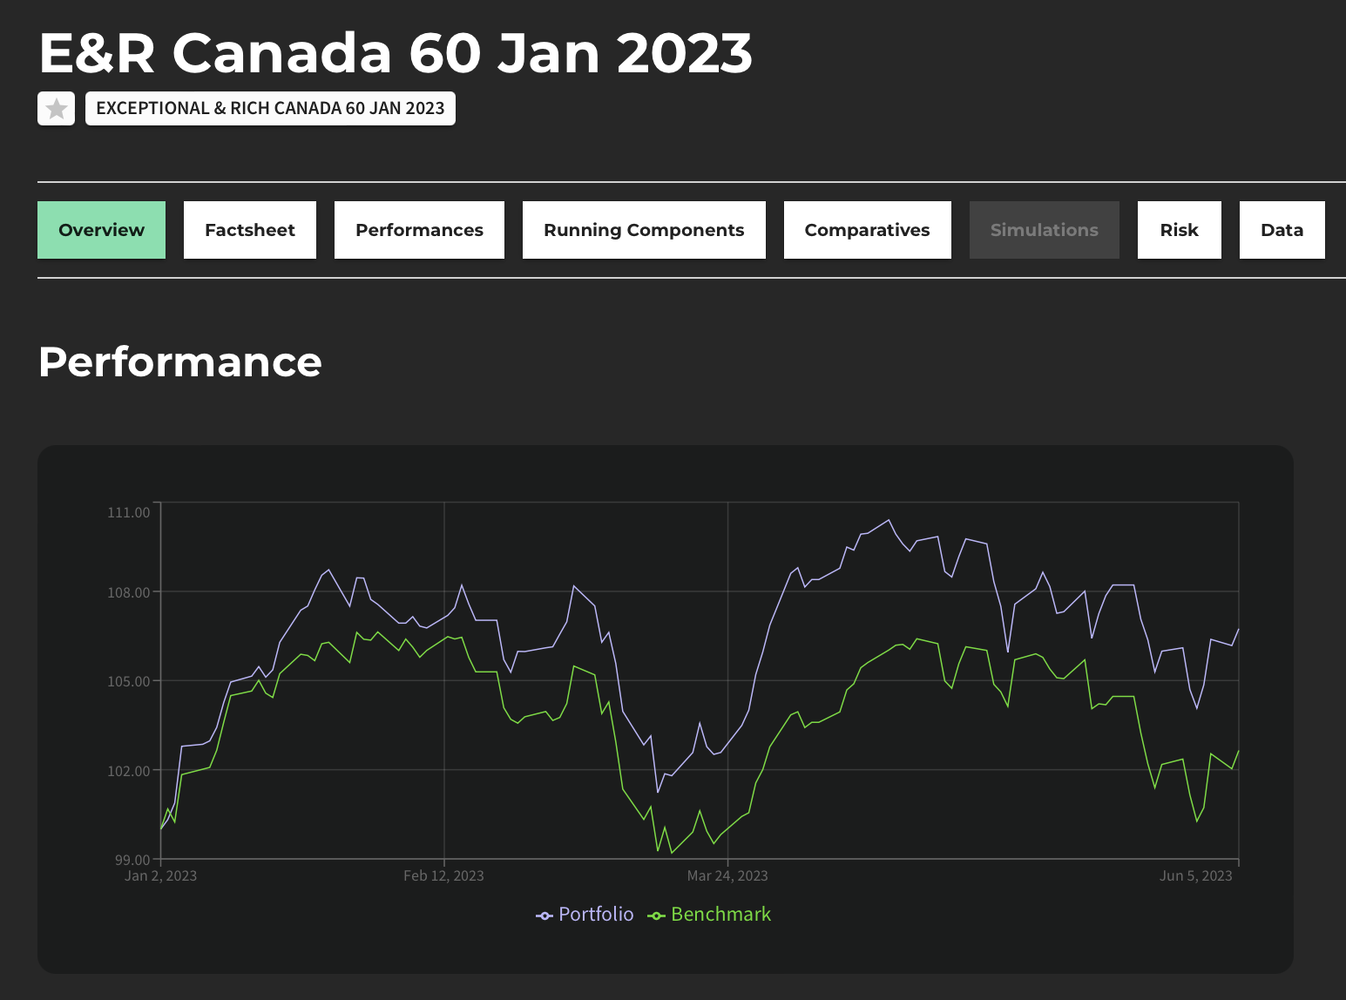Open the Overview tab

tap(102, 230)
